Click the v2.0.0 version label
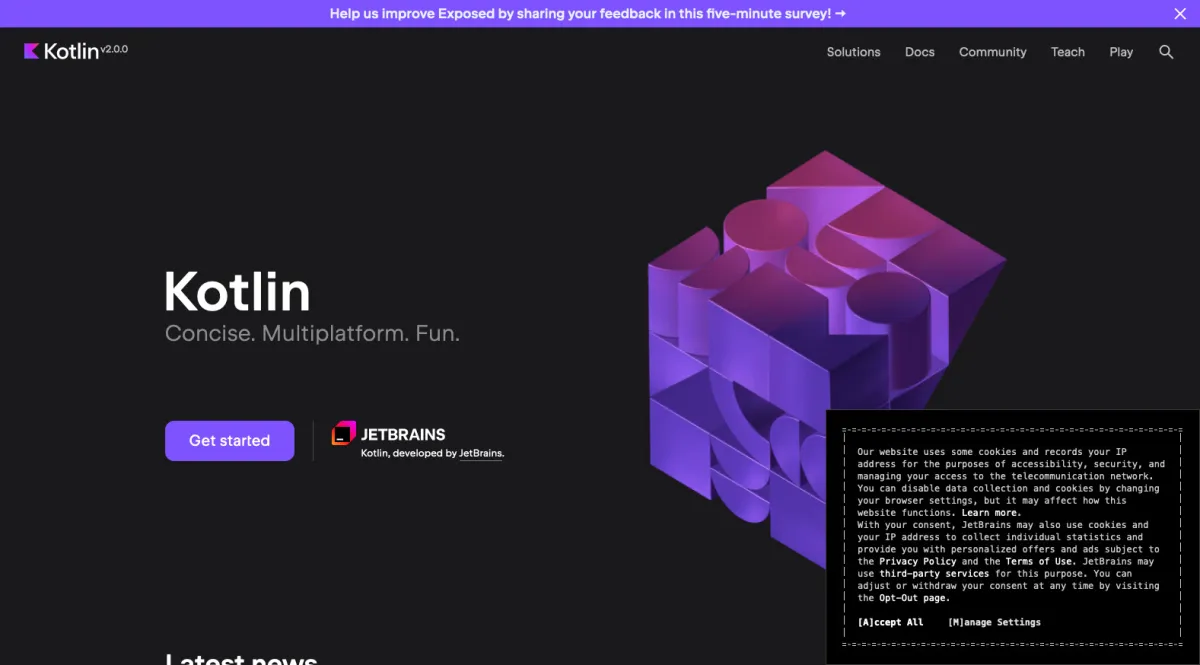This screenshot has width=1200, height=665. 114,48
